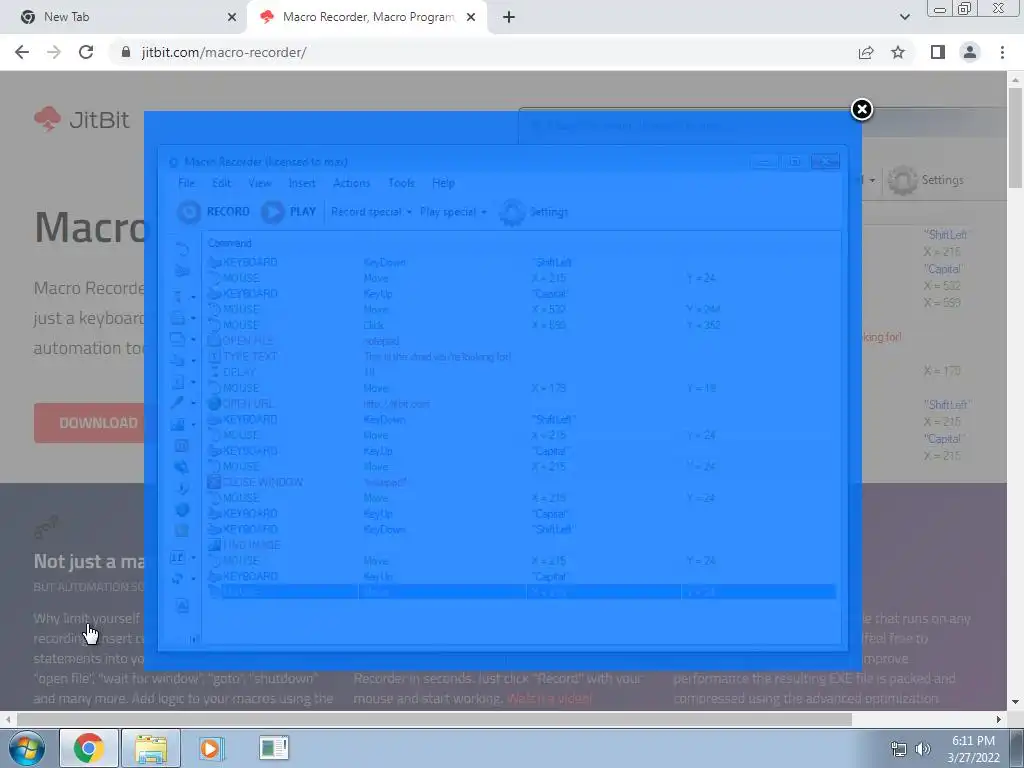This screenshot has width=1024, height=768.
Task: Click 'Not just a ma...' heading text
Action: pyautogui.click(x=89, y=562)
